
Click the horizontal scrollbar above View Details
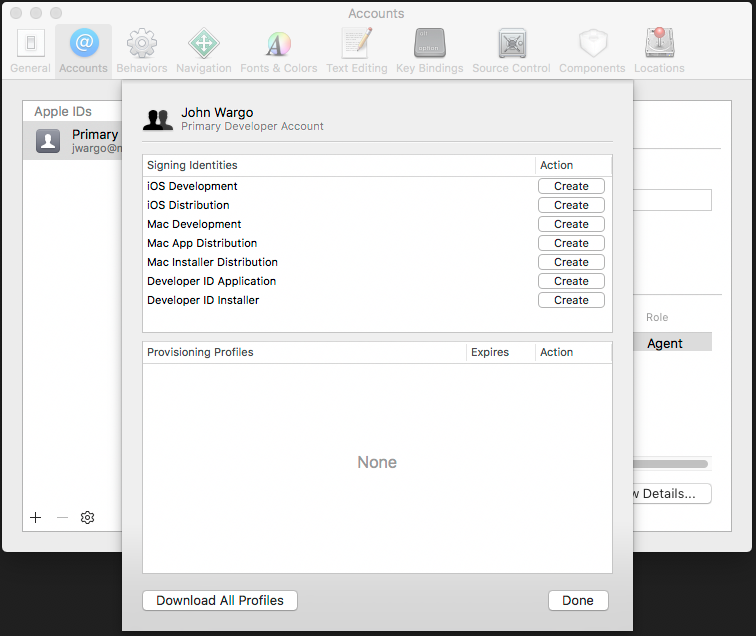(x=671, y=464)
